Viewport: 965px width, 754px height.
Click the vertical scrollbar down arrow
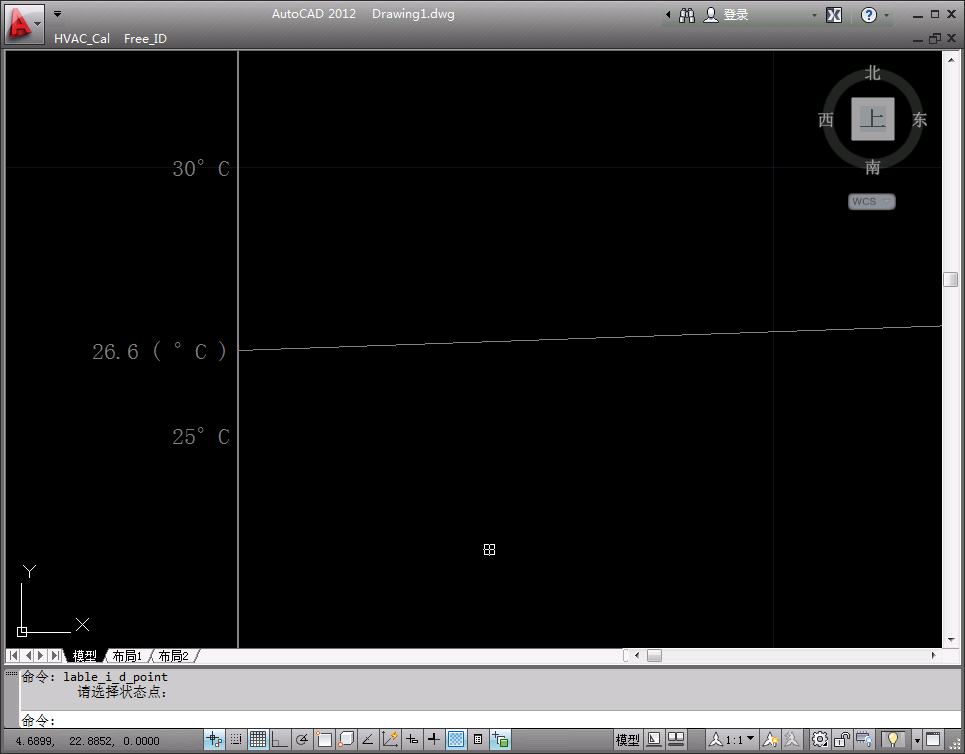click(951, 640)
